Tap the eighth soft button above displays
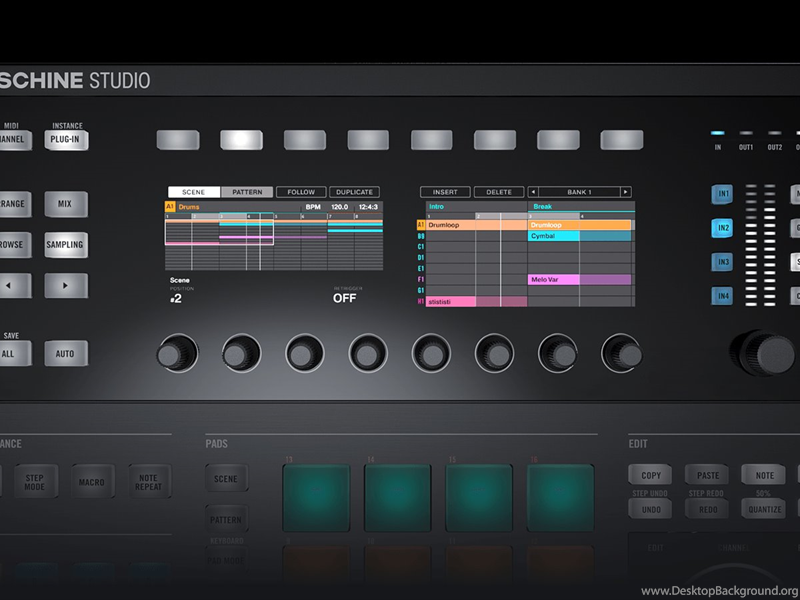800x600 pixels. coord(622,140)
